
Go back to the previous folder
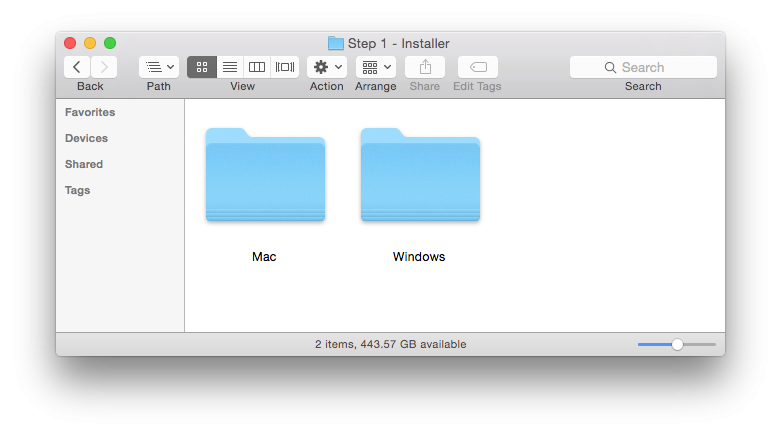click(77, 67)
